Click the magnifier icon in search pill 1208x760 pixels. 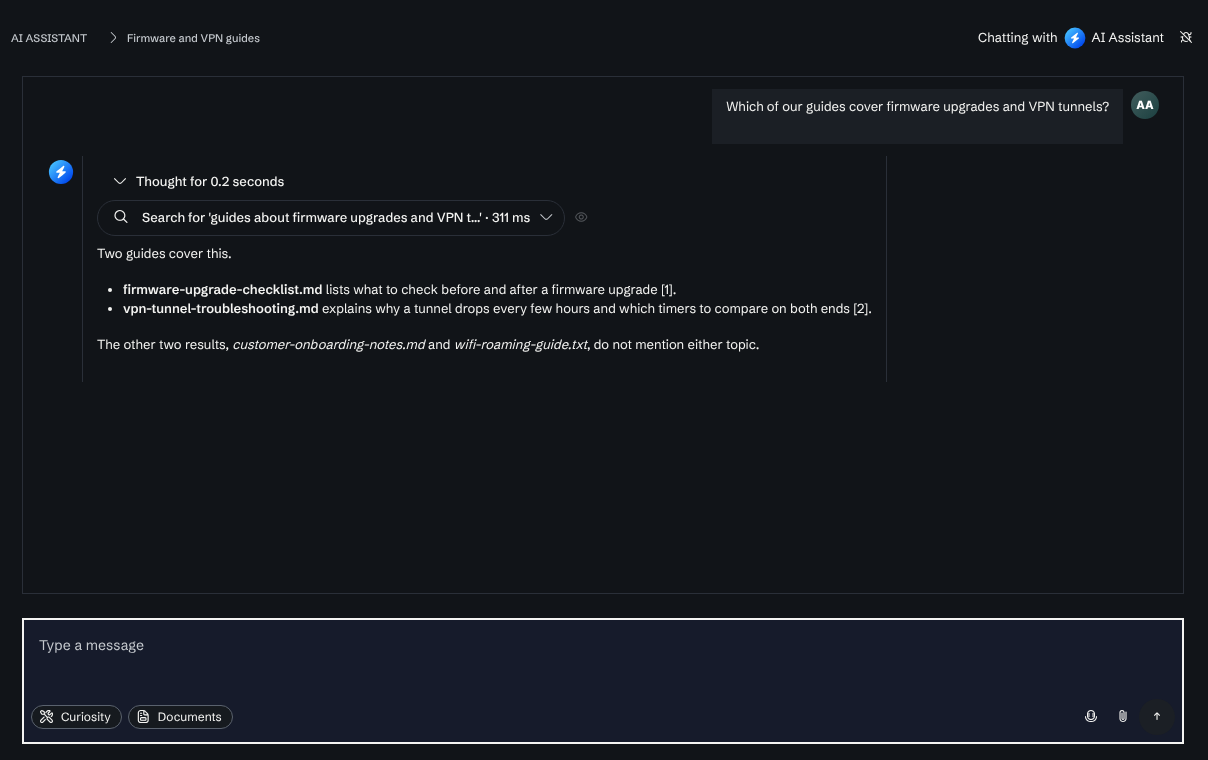[x=121, y=217]
